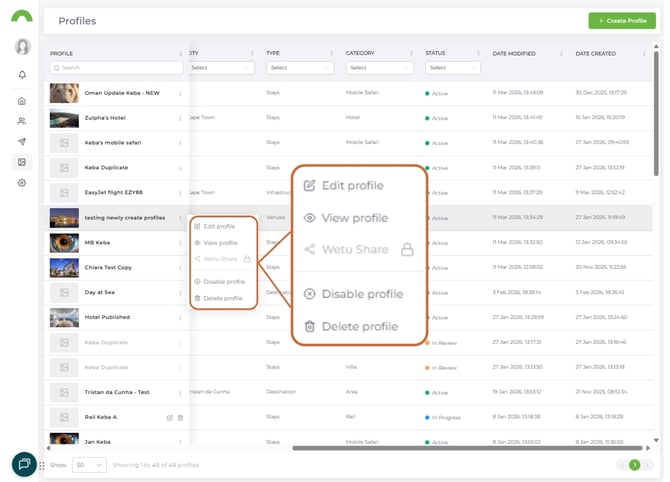The image size is (670, 482).
Task: Open the notifications bell in the sidebar
Action: click(x=22, y=75)
